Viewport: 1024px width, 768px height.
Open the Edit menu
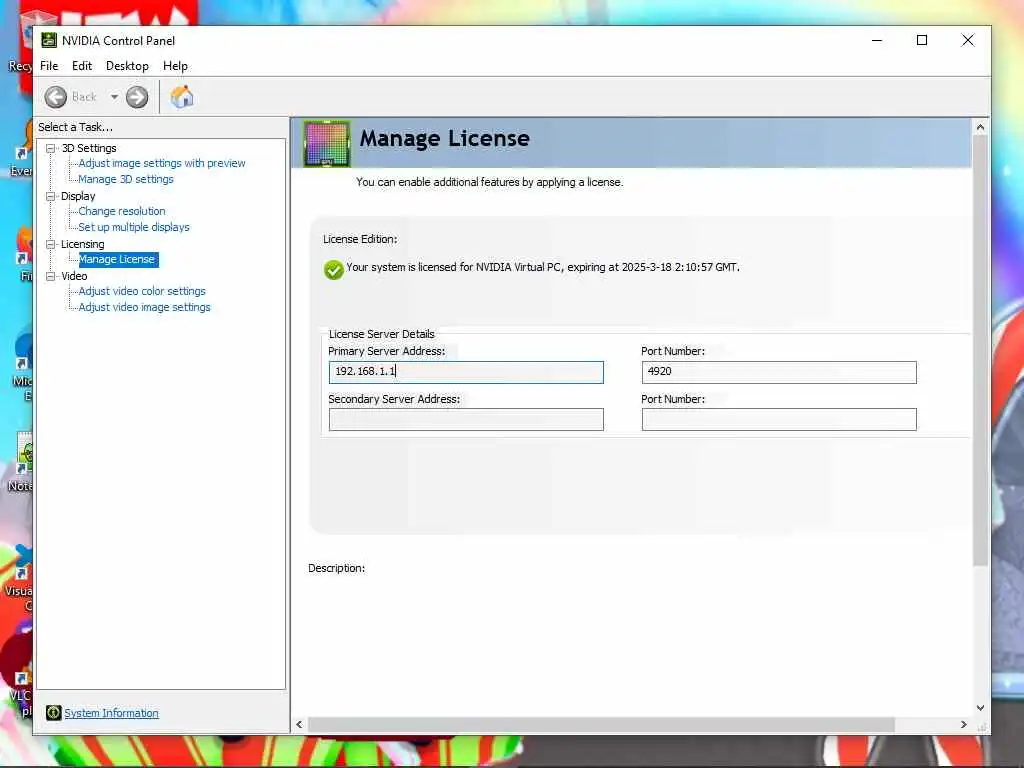point(82,66)
